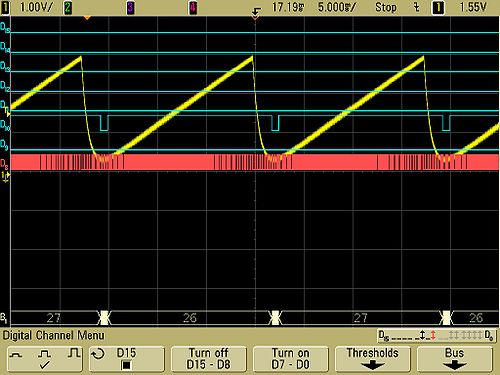Toggle the D15 channel selection softkey

click(126, 359)
